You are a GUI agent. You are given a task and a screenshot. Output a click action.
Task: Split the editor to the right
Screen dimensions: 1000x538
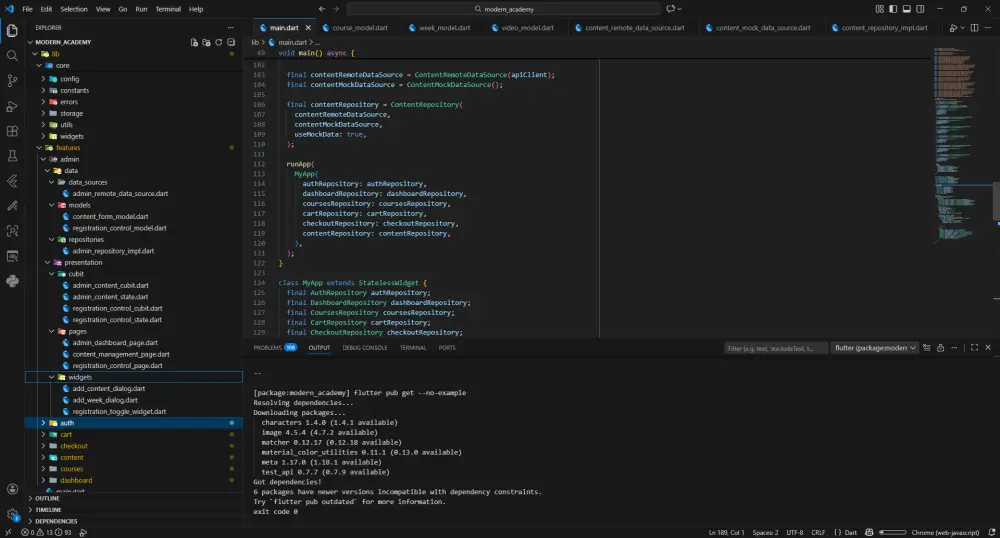[x=974, y=27]
